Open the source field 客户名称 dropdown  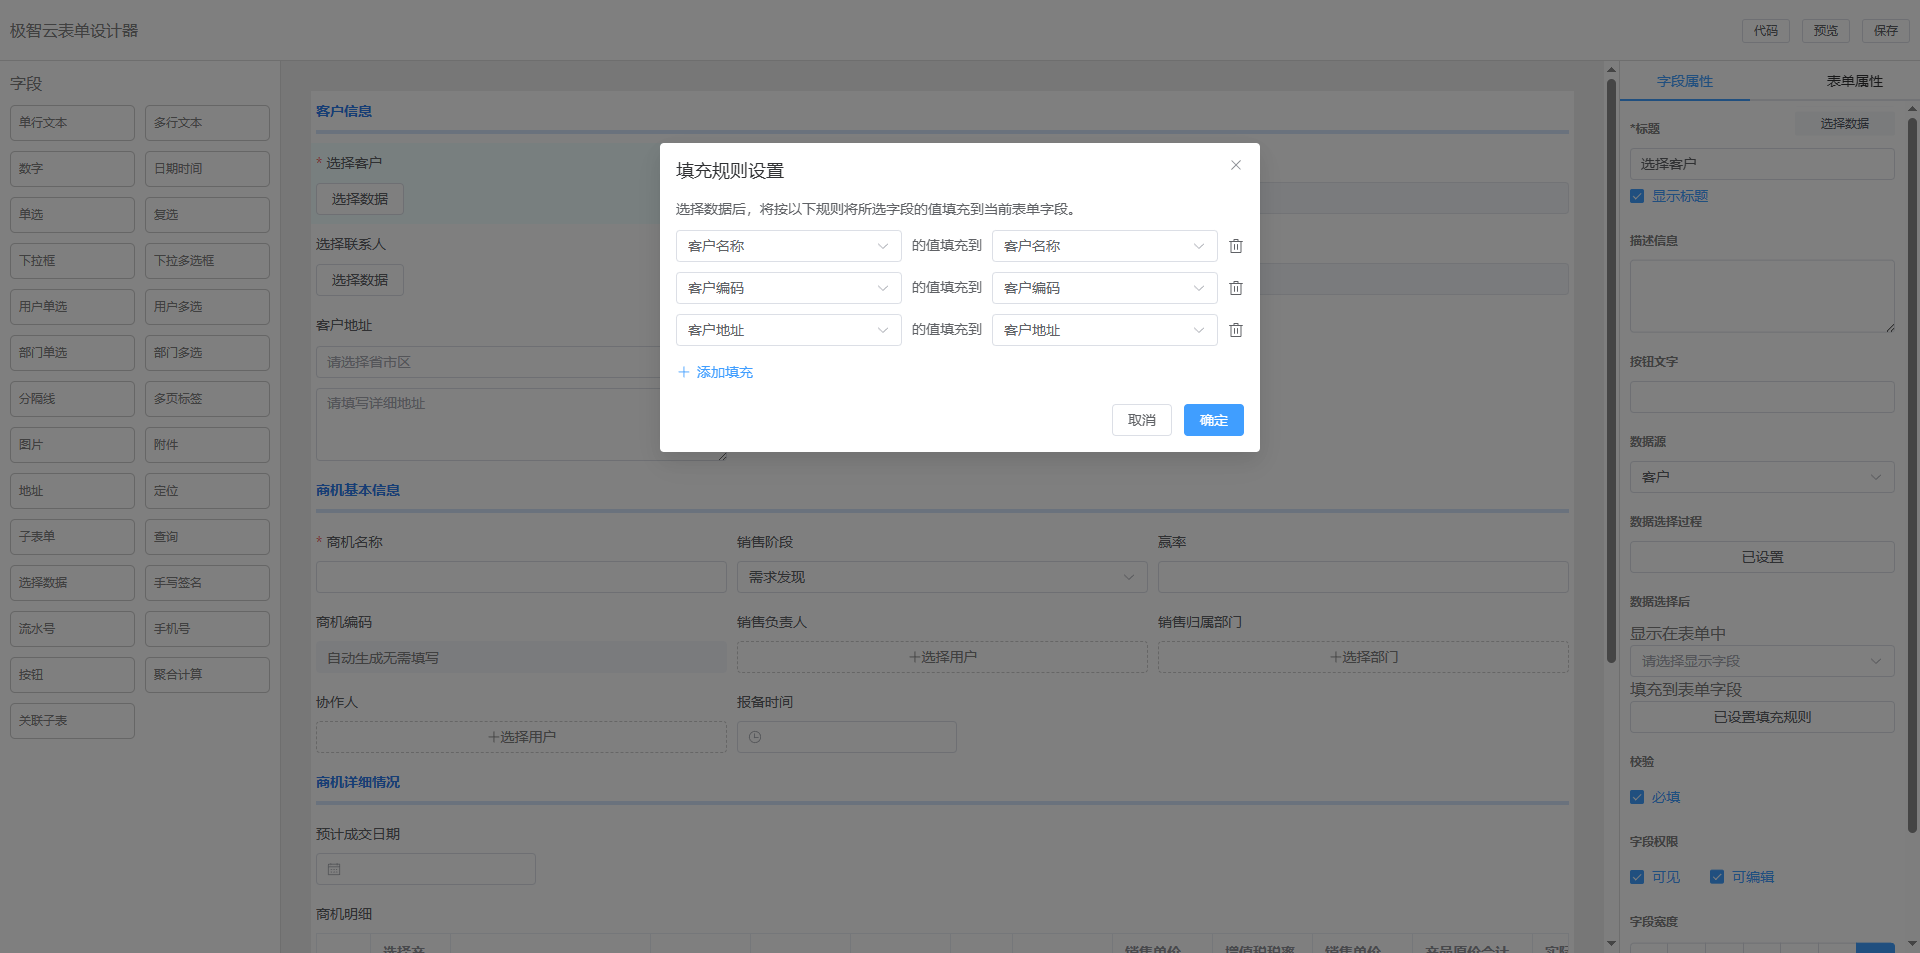click(x=788, y=246)
